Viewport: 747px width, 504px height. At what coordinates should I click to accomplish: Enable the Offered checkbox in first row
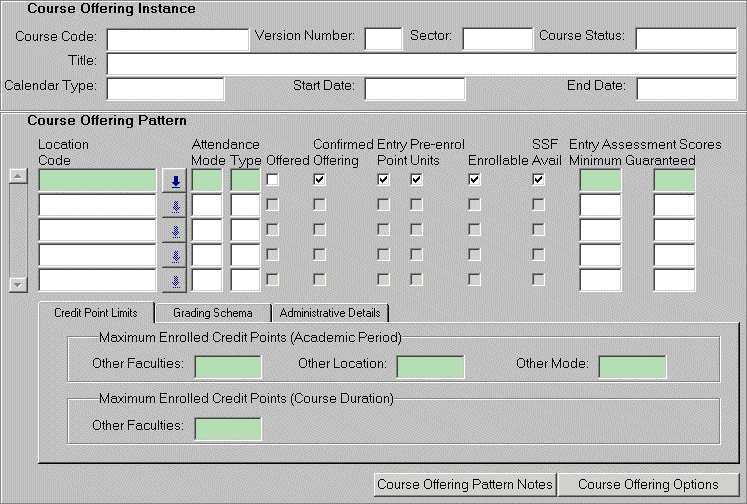272,180
